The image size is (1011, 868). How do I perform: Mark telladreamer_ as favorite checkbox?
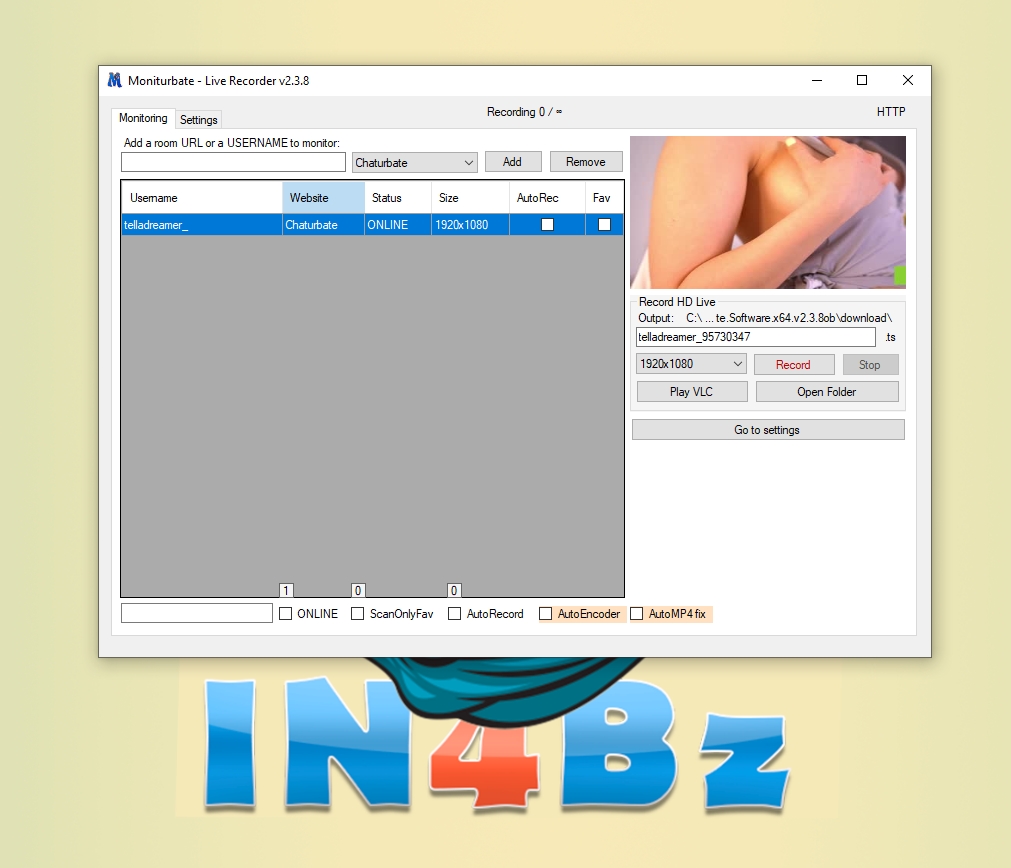(x=604, y=224)
